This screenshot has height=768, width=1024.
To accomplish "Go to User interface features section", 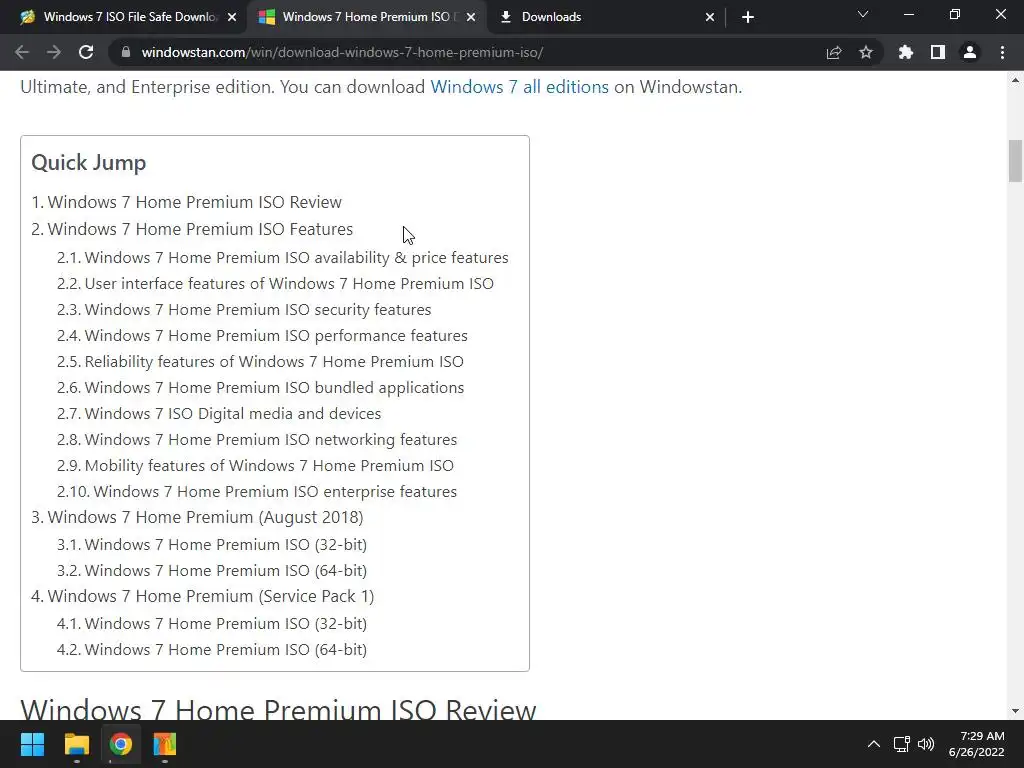I will point(289,283).
